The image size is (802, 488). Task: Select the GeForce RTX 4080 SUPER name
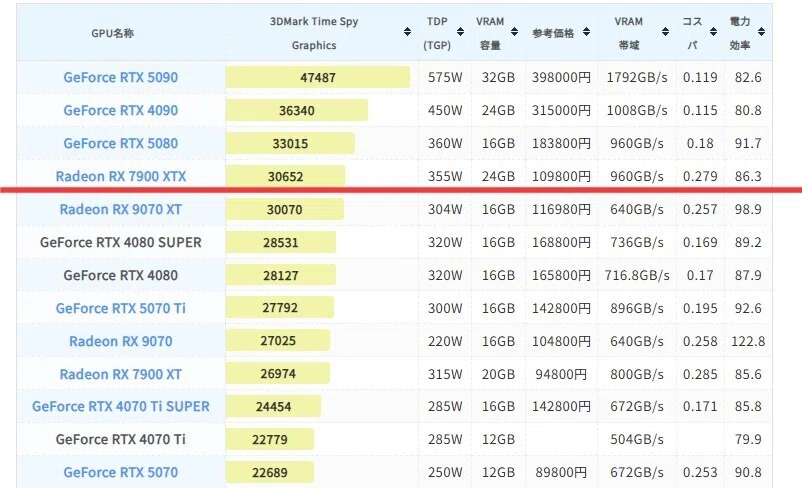(121, 242)
